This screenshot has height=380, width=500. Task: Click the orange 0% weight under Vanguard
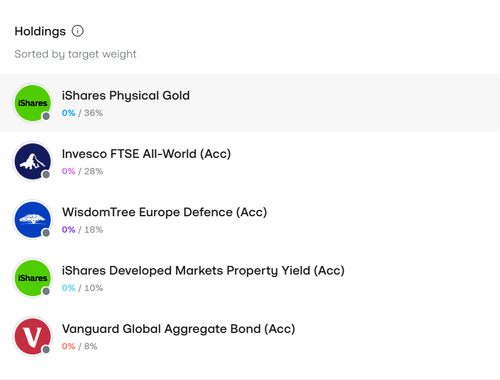(68, 346)
